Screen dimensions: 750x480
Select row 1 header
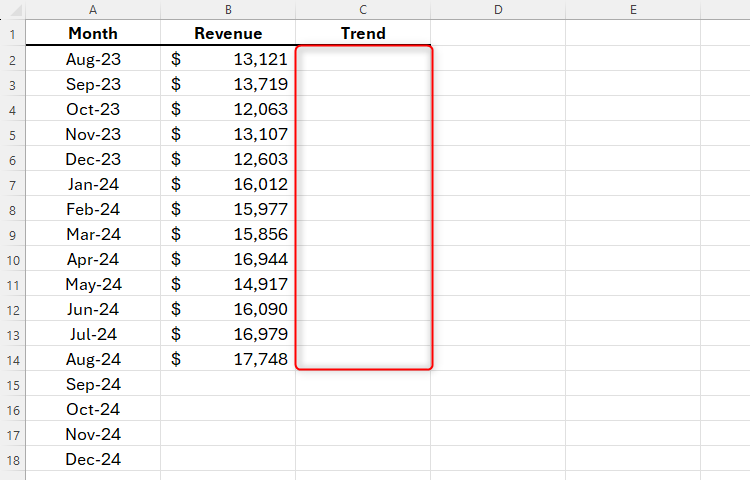[x=12, y=33]
